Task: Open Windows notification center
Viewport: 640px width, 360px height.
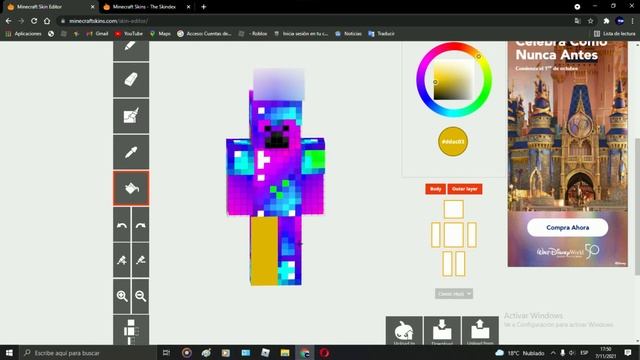Action: coord(628,353)
